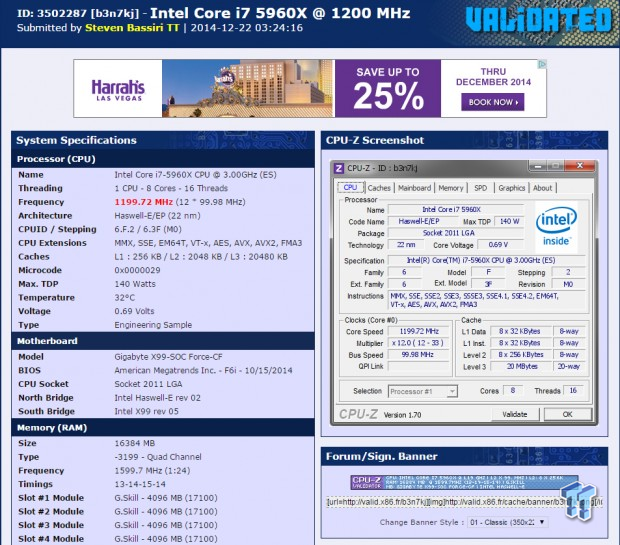The image size is (620, 545).
Task: Click the BOOK NOW button in ad
Action: [x=493, y=102]
